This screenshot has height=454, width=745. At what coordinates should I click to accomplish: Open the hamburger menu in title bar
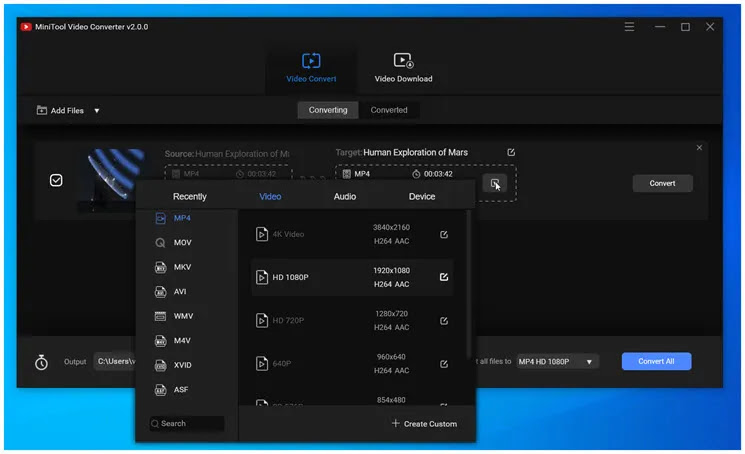[629, 27]
